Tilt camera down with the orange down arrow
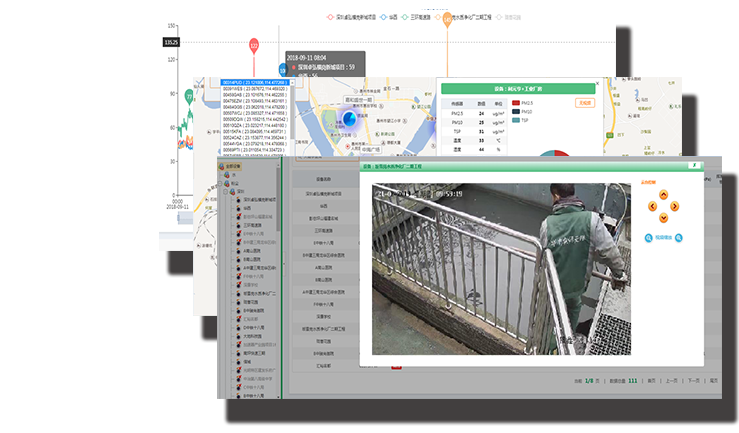The height and width of the screenshot is (433, 739). tap(664, 218)
